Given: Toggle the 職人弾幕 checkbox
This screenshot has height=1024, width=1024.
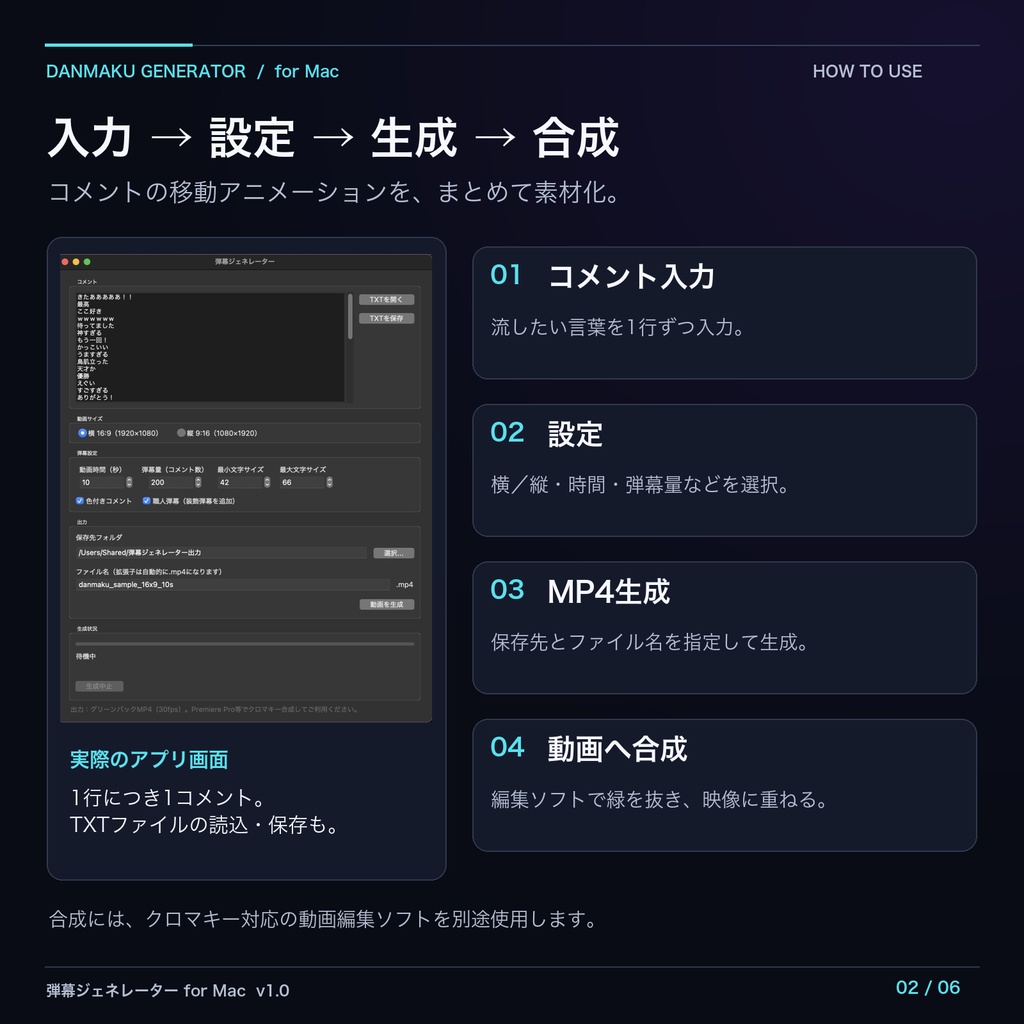Looking at the screenshot, I should pyautogui.click(x=146, y=501).
